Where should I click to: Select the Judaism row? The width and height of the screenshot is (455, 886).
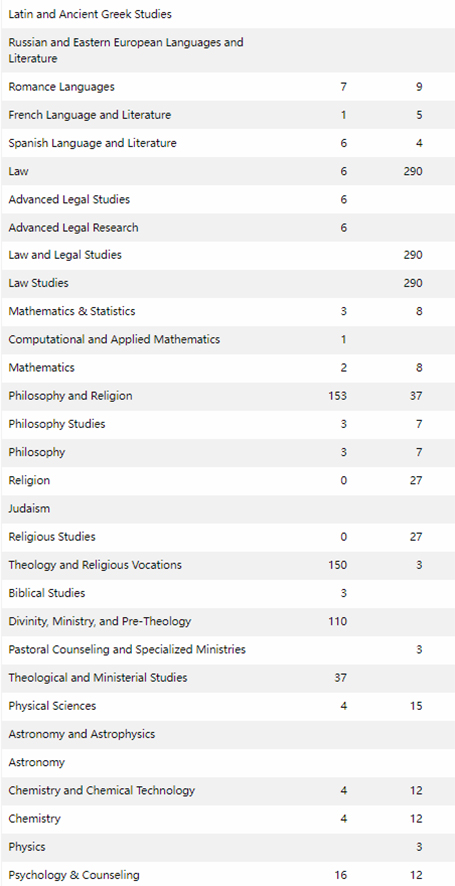coord(228,509)
